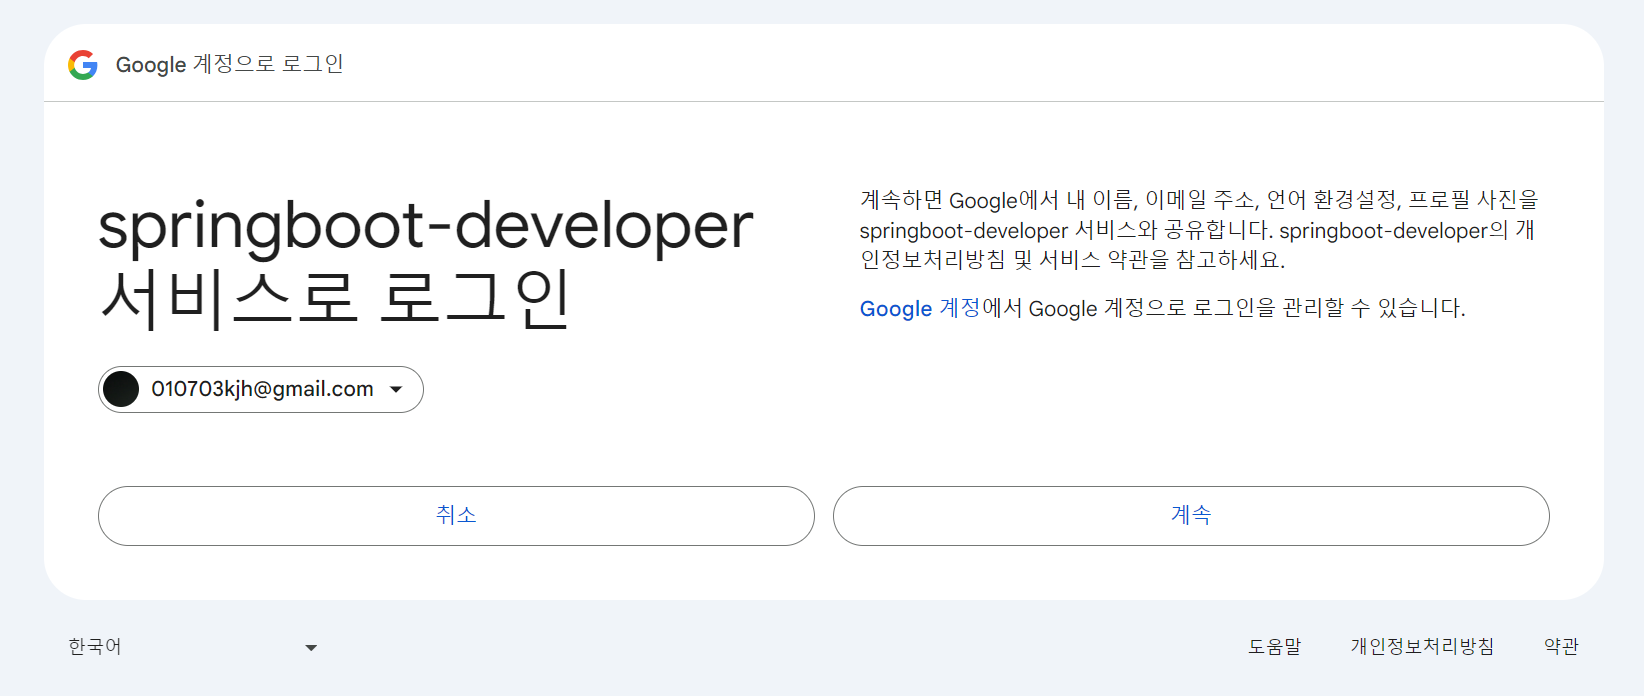Click the paragraph starting with '계속하면 Google에서'
The image size is (1644, 696).
(x=1198, y=230)
